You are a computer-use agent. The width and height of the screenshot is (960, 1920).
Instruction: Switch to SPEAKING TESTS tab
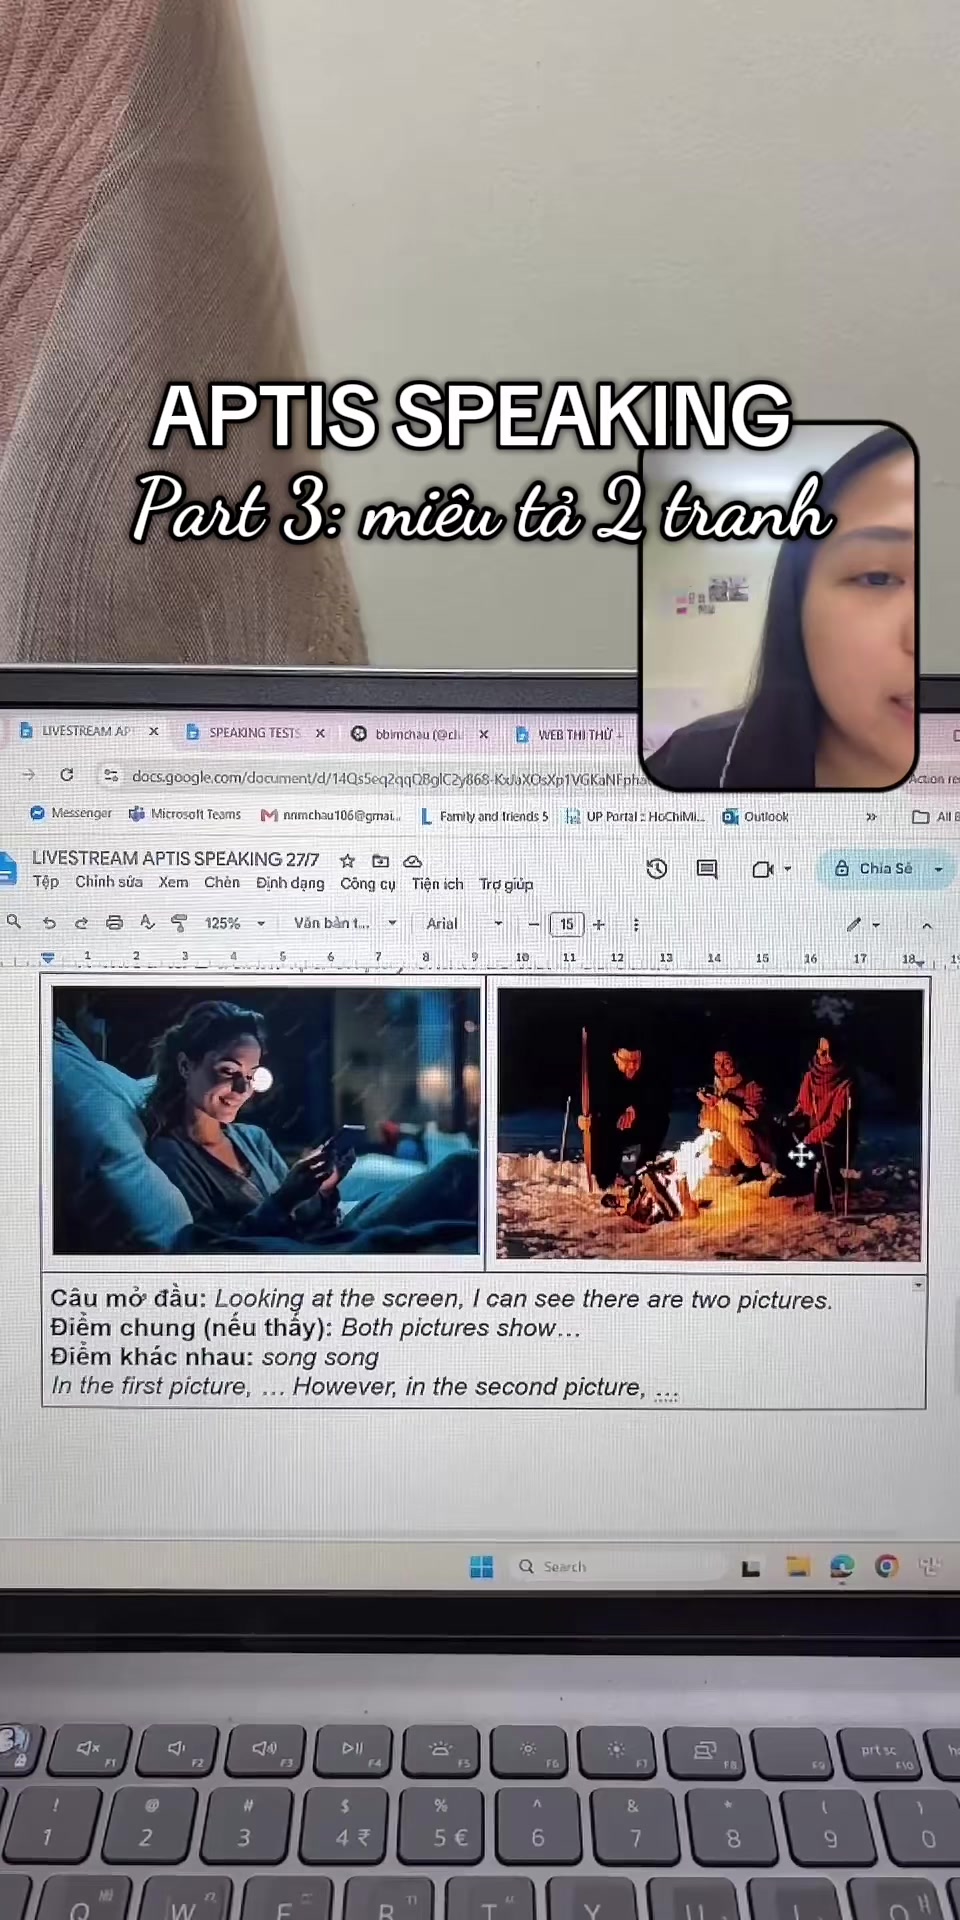[x=244, y=733]
